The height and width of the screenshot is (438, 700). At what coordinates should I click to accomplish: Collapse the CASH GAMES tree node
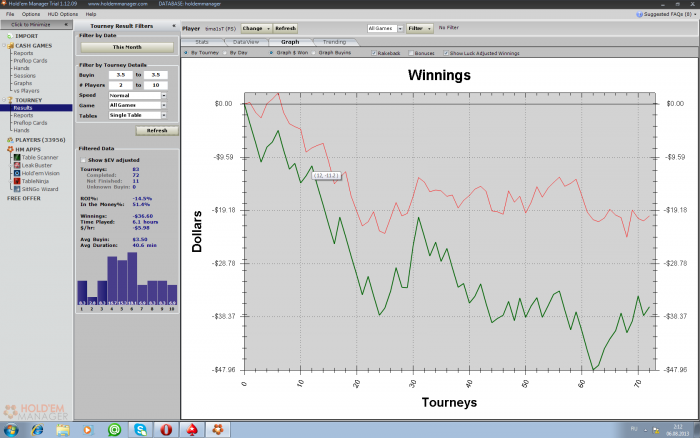[4, 46]
